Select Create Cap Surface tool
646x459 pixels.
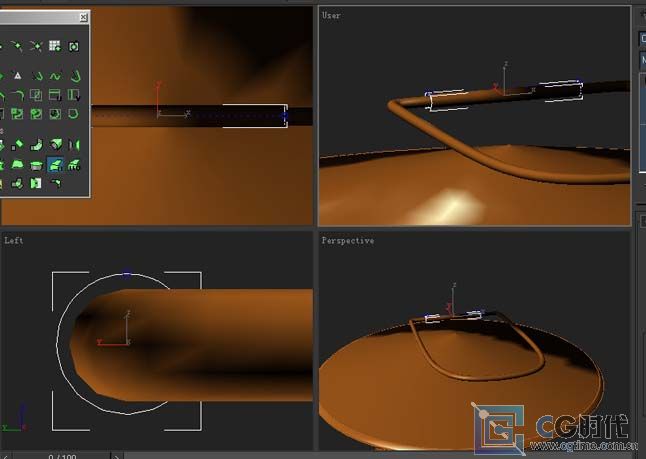pyautogui.click(x=36, y=165)
